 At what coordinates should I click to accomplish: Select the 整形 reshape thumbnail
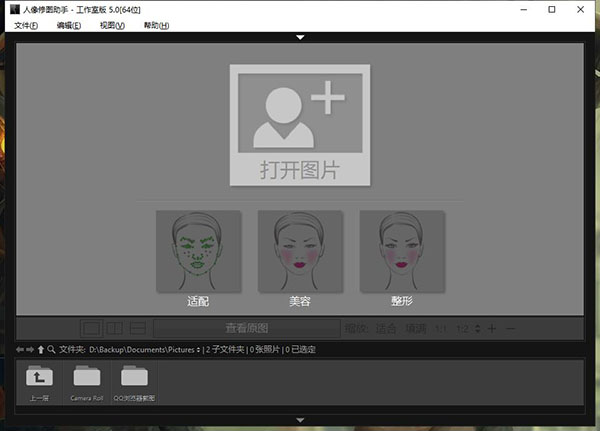(x=402, y=251)
